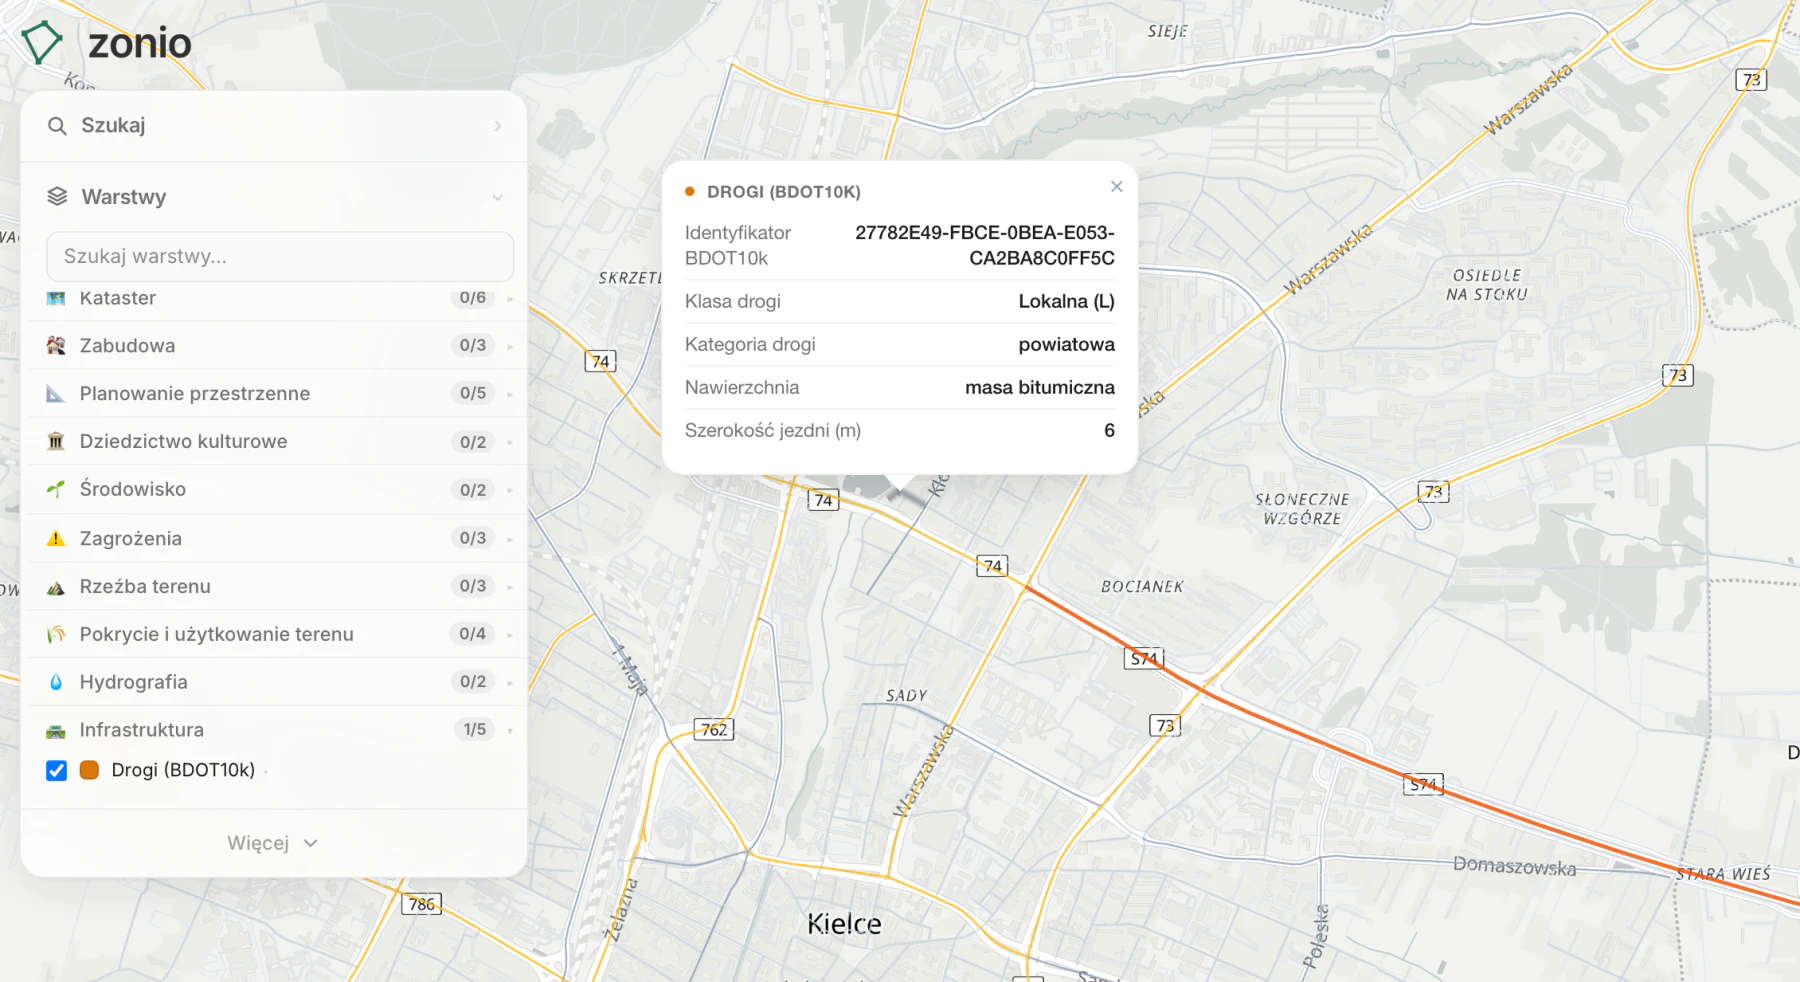
Task: Open the Szukaj search row
Action: coord(274,126)
